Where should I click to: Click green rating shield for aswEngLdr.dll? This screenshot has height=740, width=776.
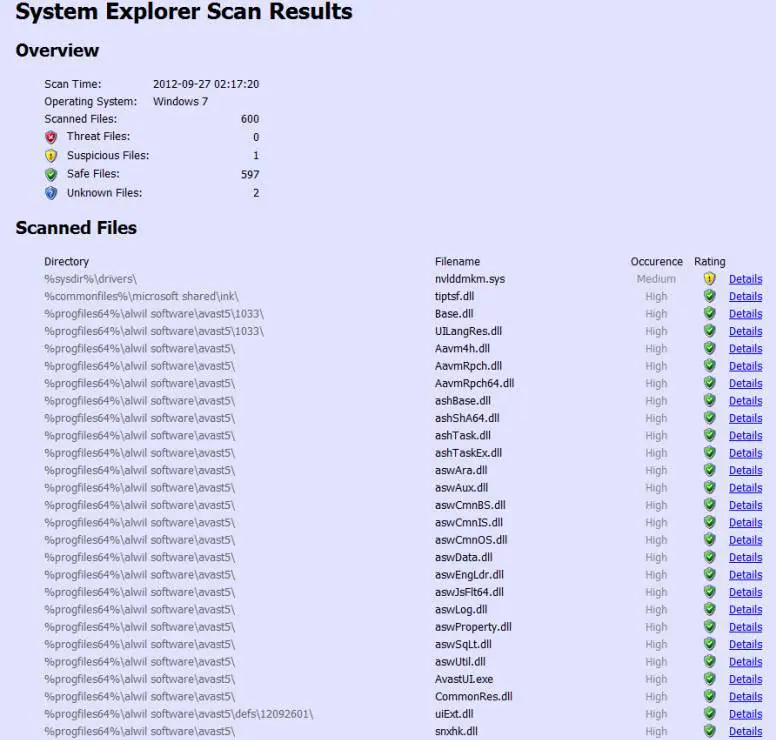[709, 575]
